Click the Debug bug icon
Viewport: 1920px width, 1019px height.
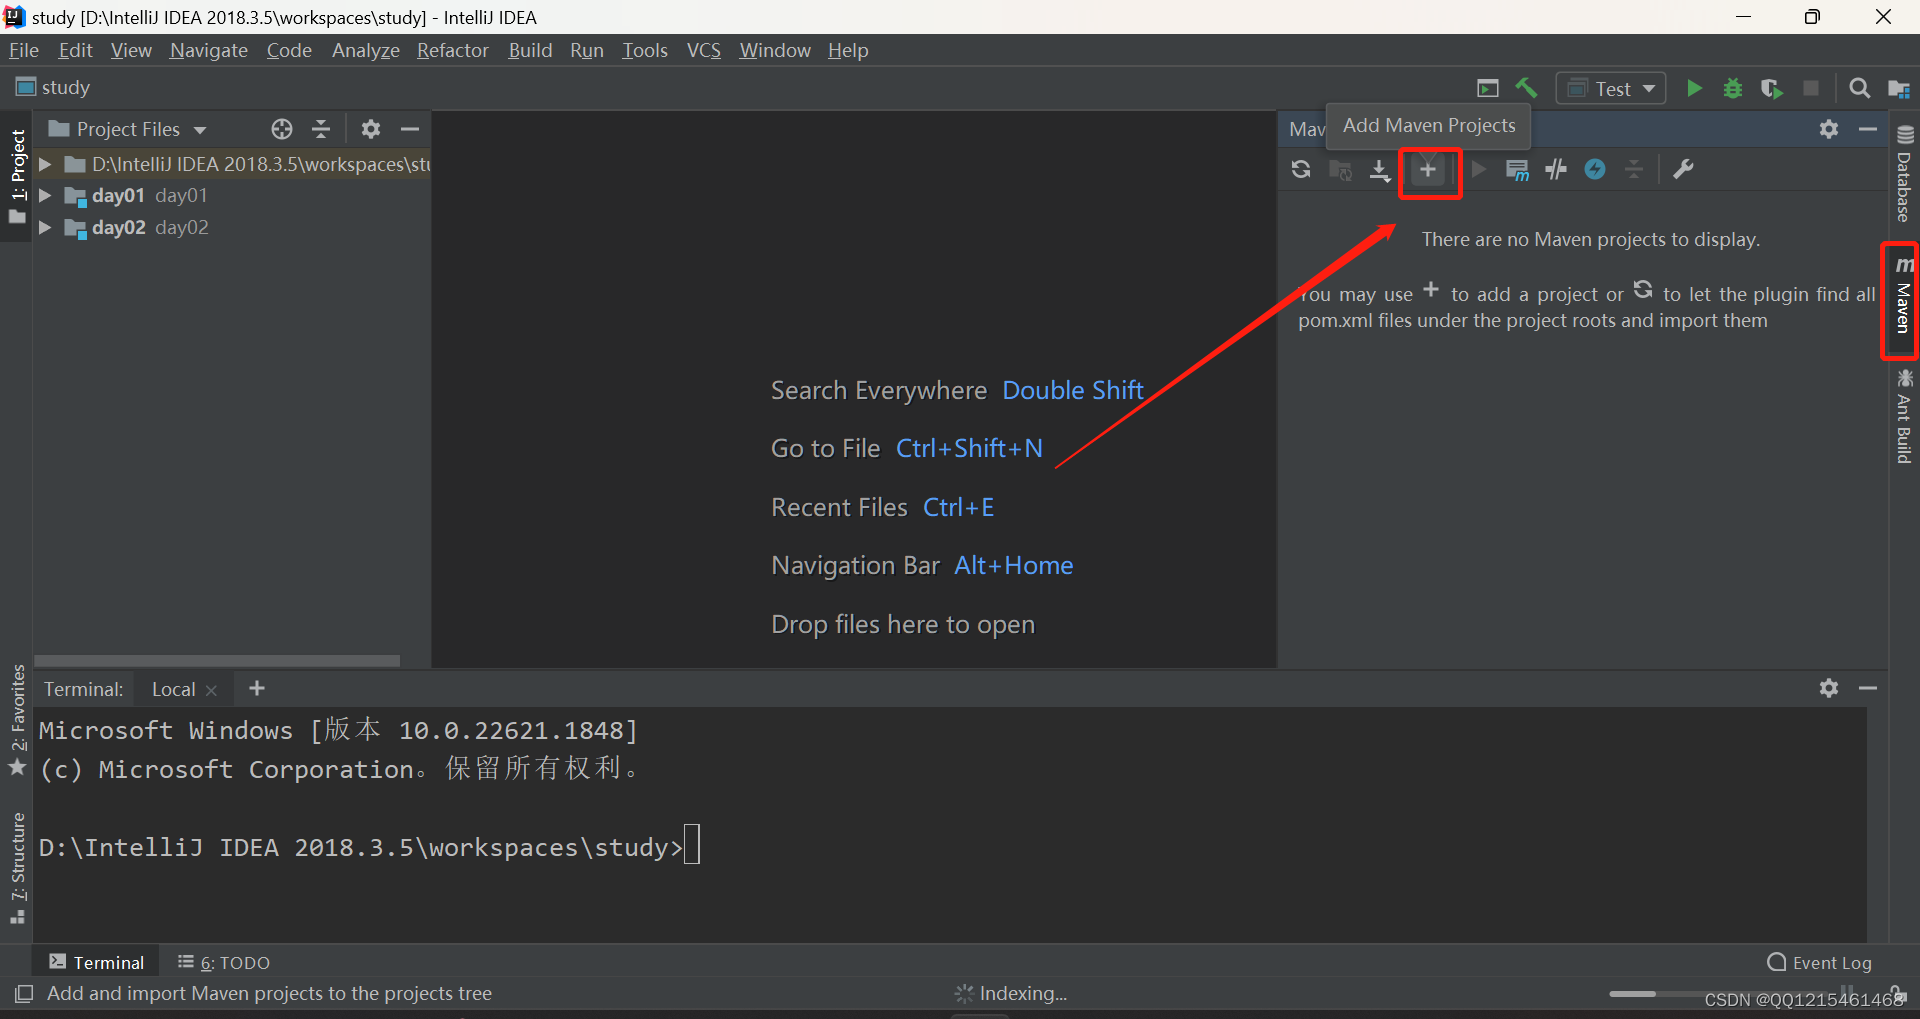coord(1733,89)
